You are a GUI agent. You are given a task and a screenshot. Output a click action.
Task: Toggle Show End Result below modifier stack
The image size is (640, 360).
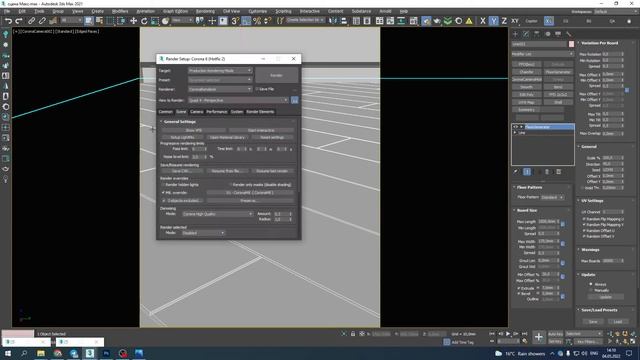[x=527, y=172]
